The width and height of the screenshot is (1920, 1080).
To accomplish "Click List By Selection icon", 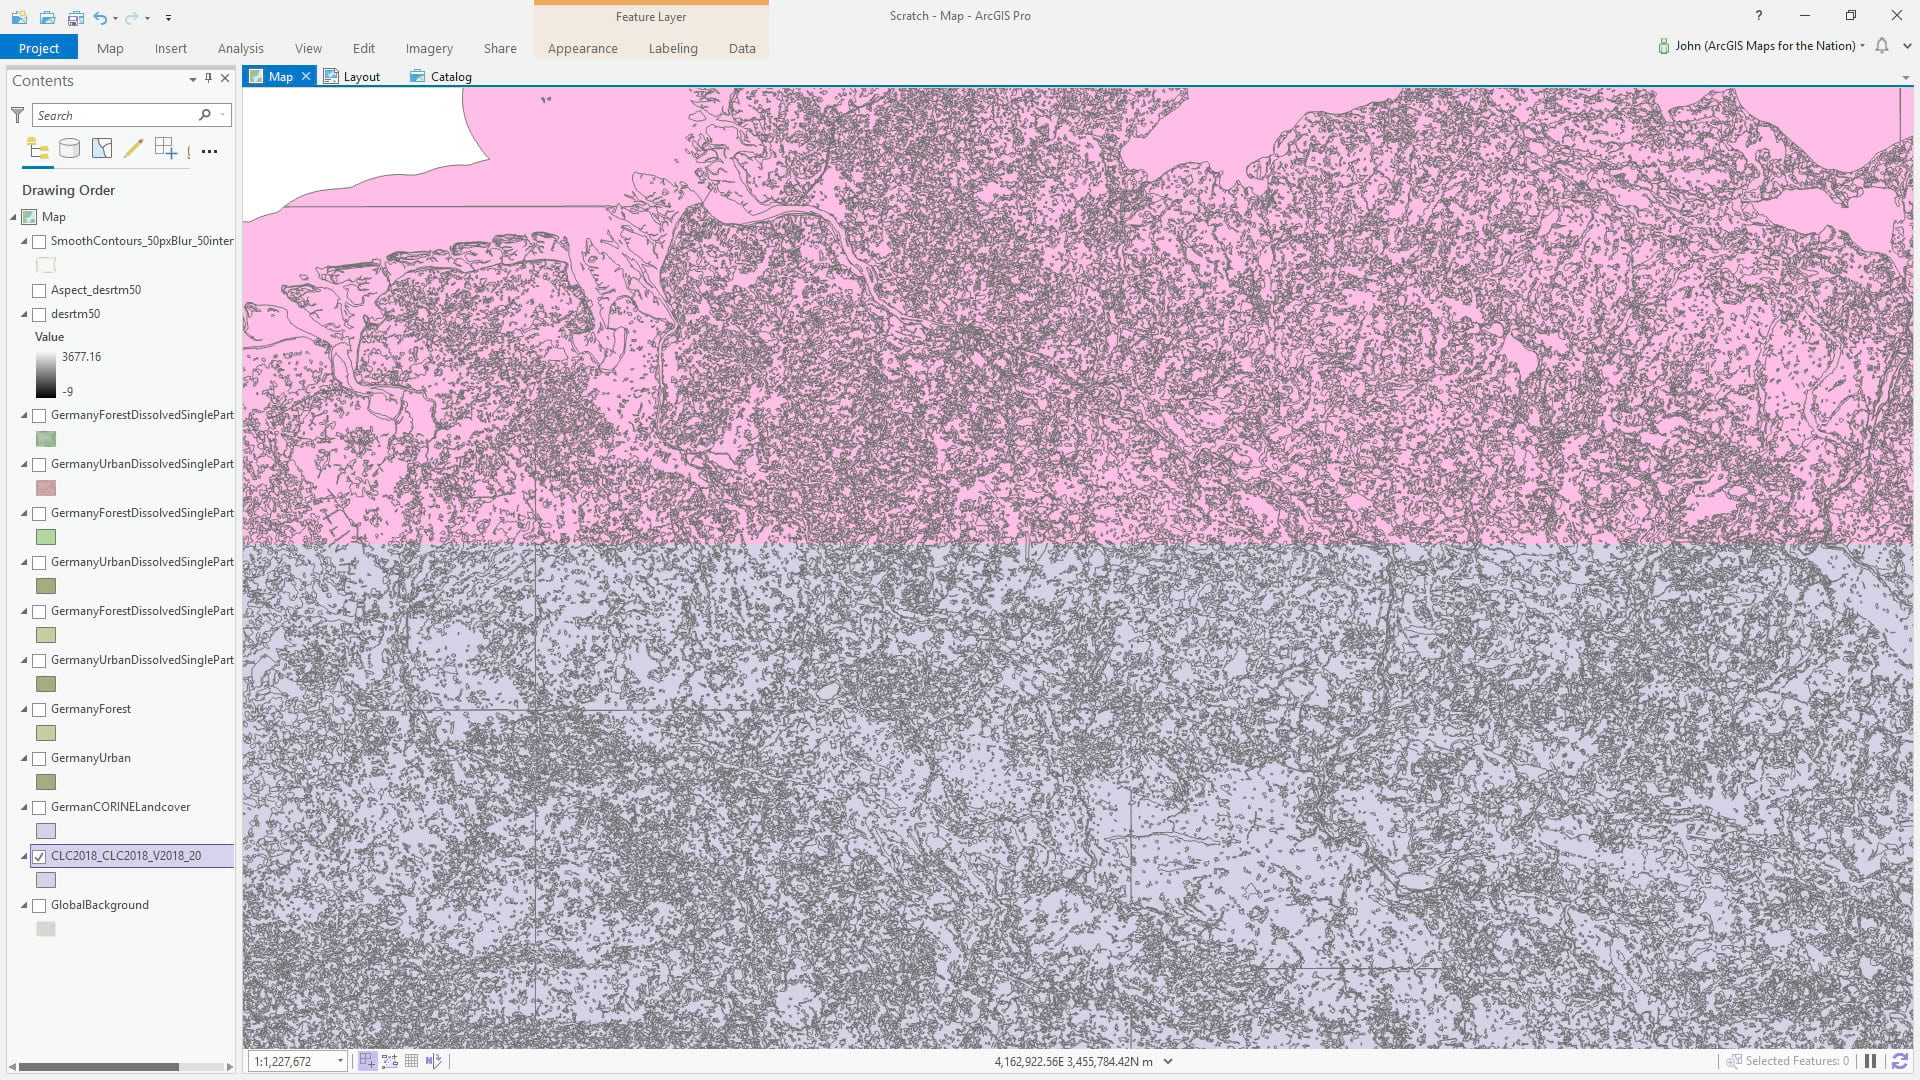I will 102,150.
